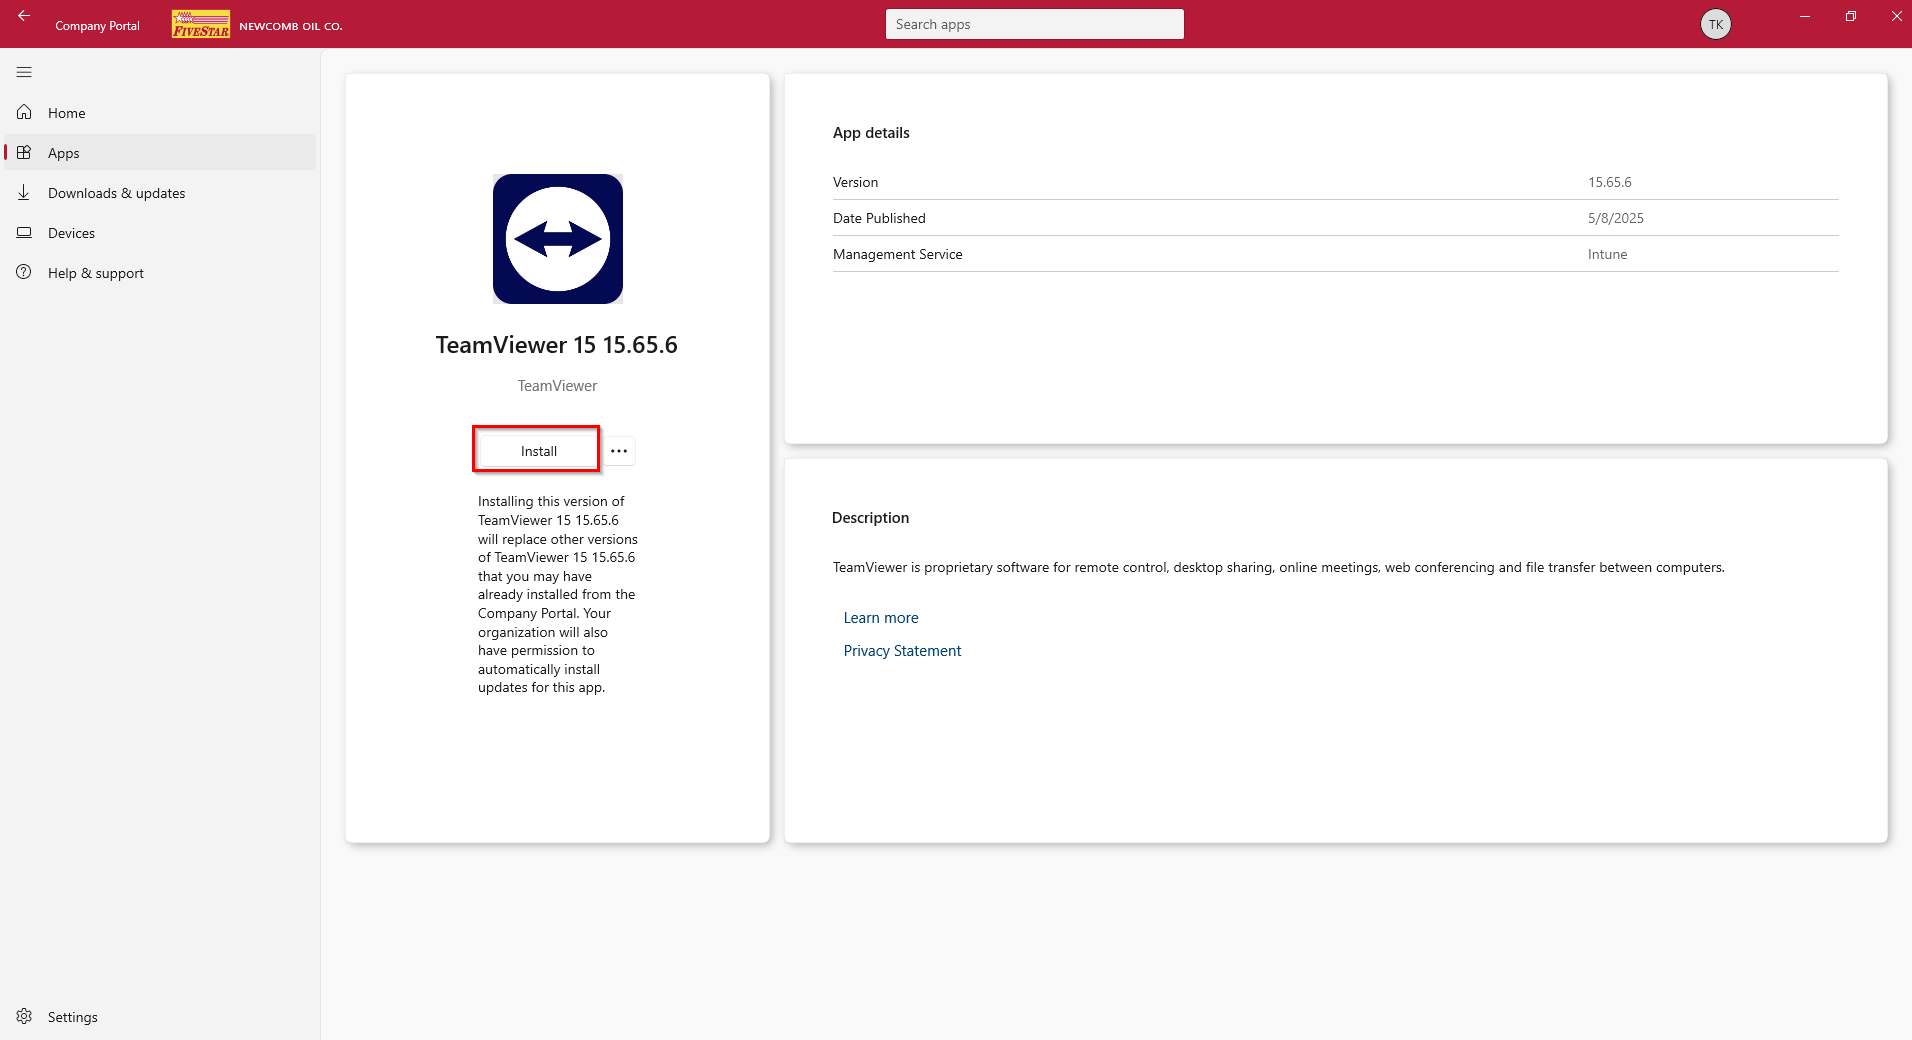Click the TK user account avatar
1912x1040 pixels.
click(1716, 25)
